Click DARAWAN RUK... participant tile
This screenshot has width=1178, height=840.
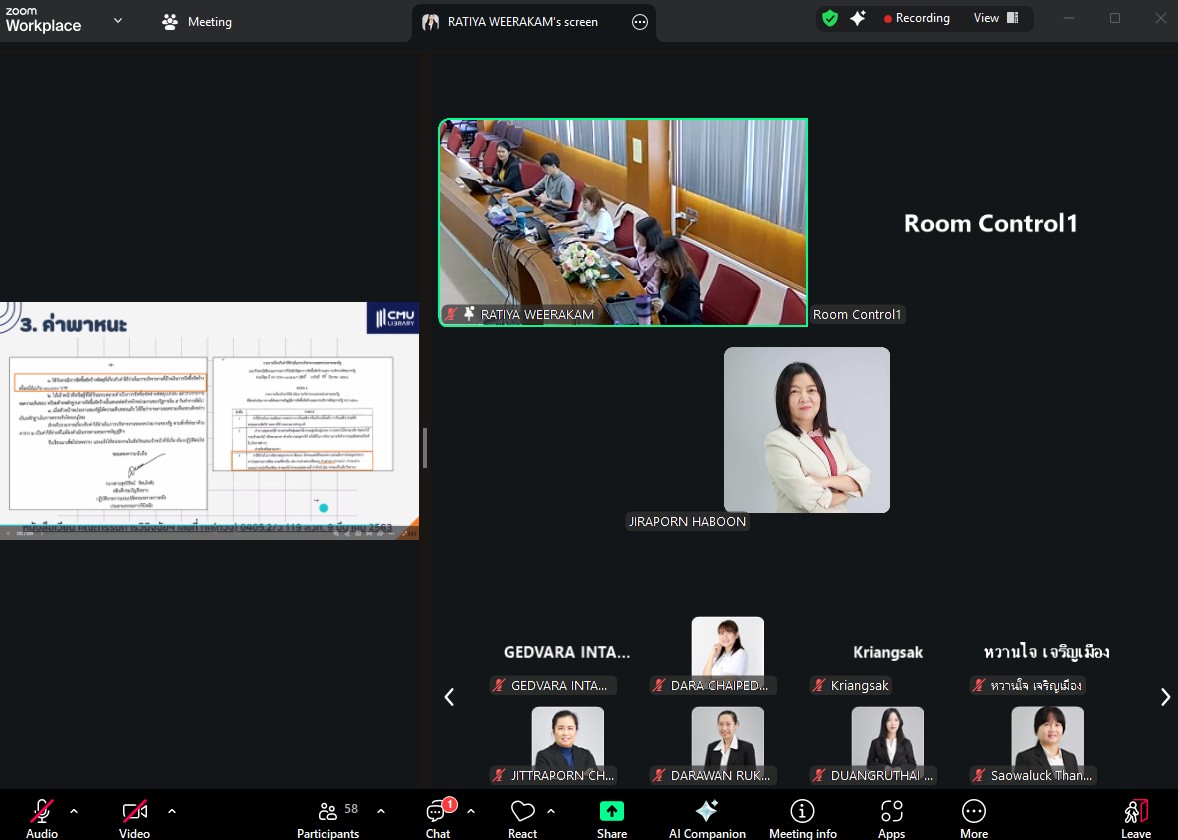[x=727, y=745]
